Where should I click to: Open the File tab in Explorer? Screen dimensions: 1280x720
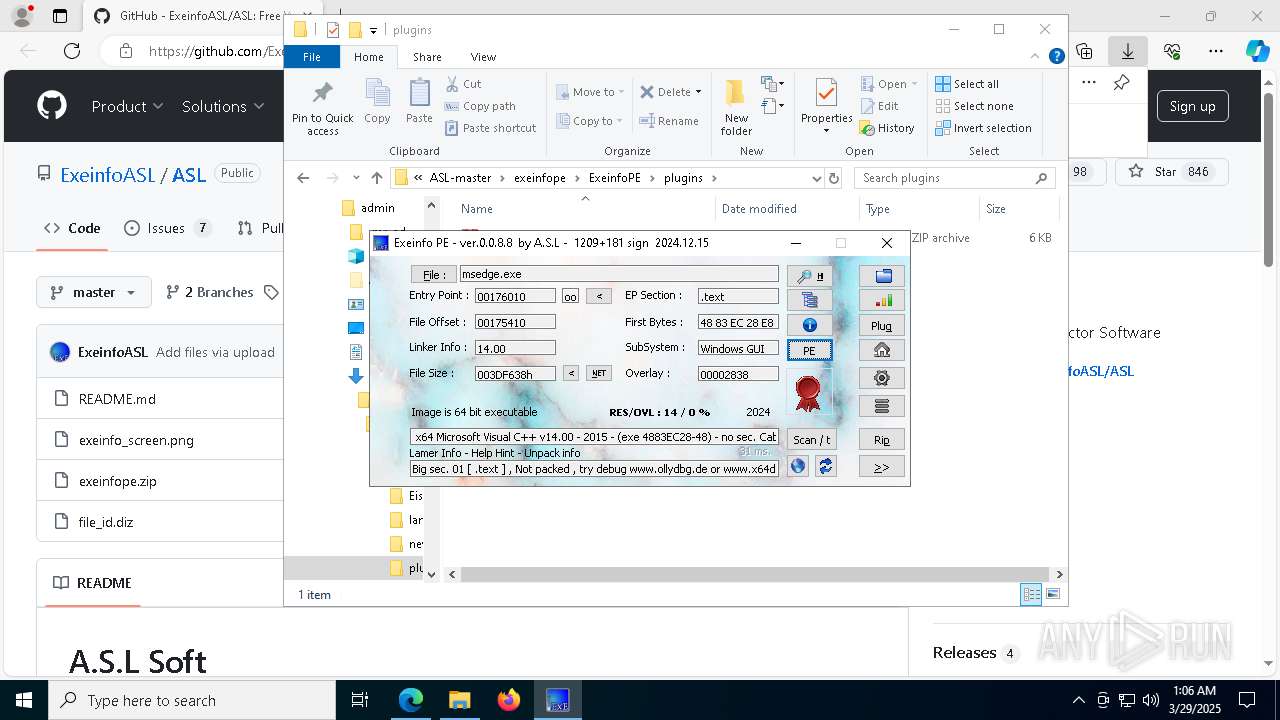pos(312,57)
